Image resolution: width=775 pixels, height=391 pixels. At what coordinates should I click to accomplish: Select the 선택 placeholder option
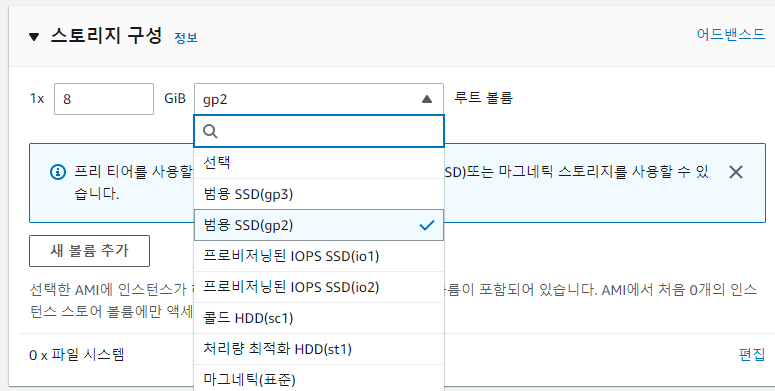319,163
